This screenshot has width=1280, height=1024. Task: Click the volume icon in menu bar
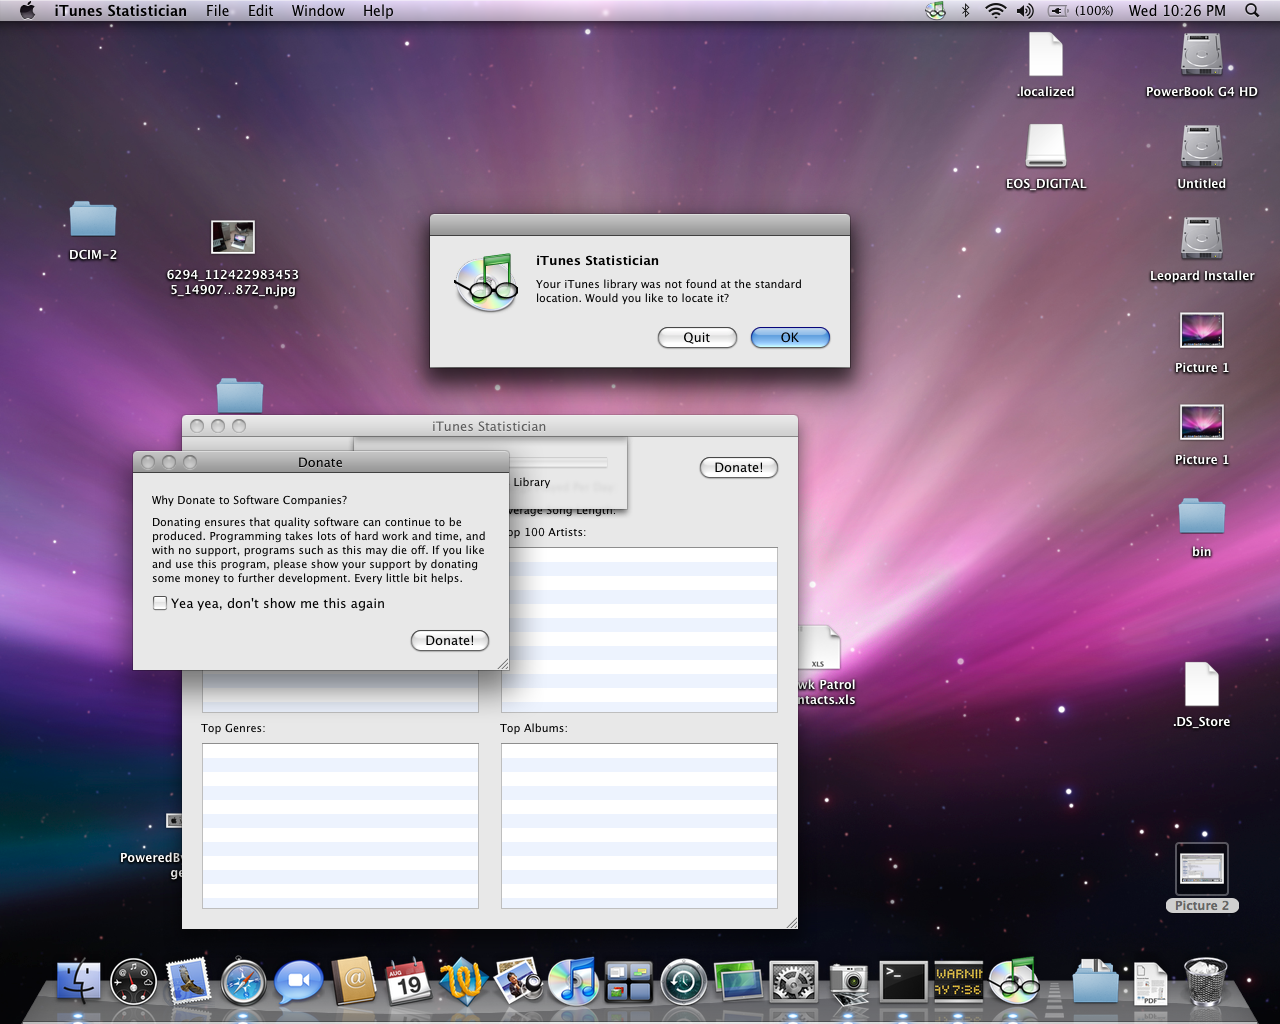[1025, 11]
